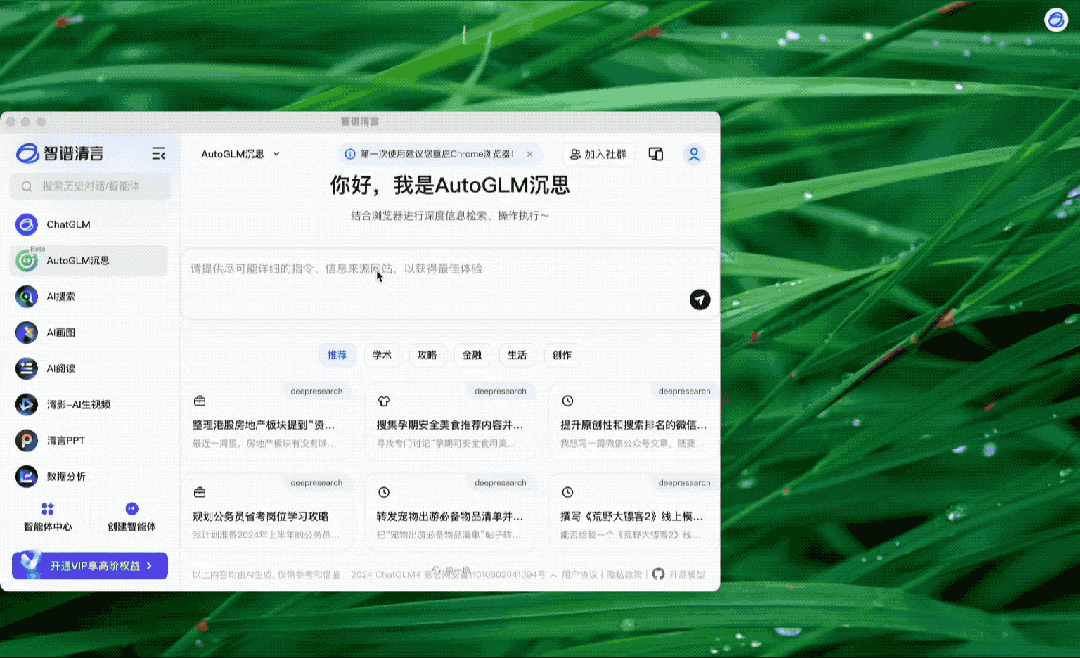Dismiss the Chrome browser tip banner
This screenshot has height=658, width=1080.
pyautogui.click(x=530, y=154)
